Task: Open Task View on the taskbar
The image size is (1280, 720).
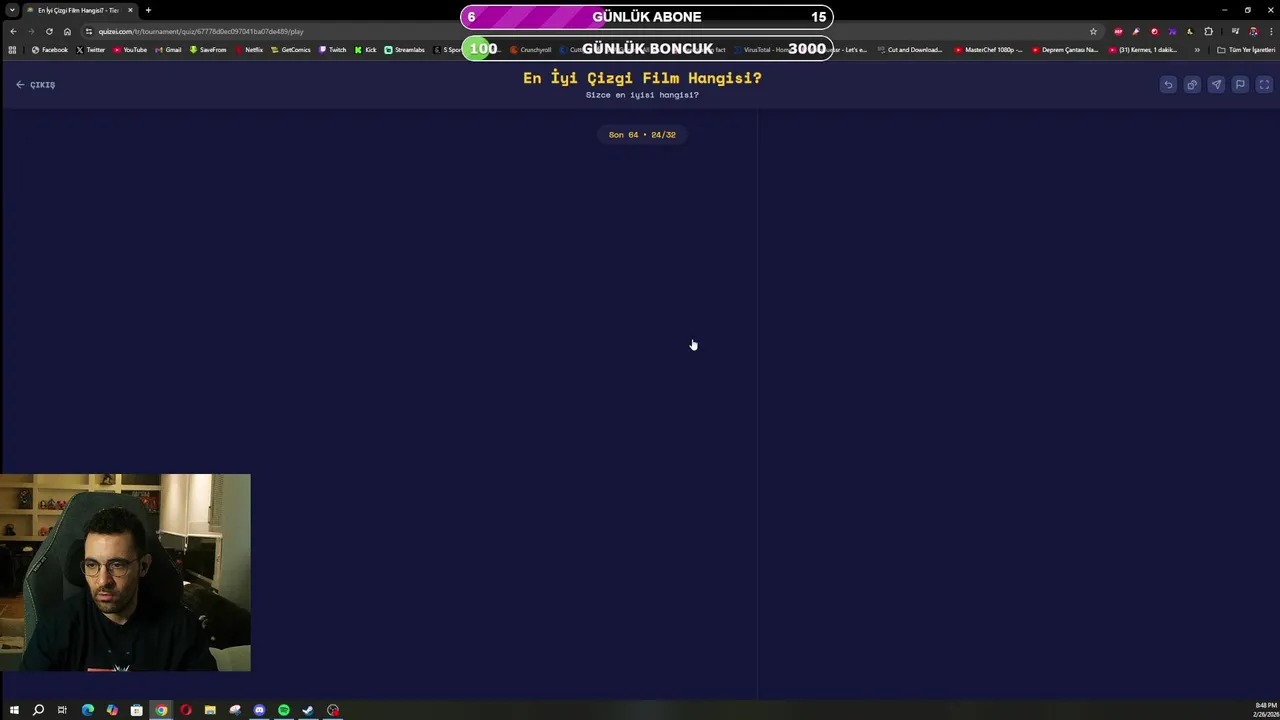Action: pos(62,710)
